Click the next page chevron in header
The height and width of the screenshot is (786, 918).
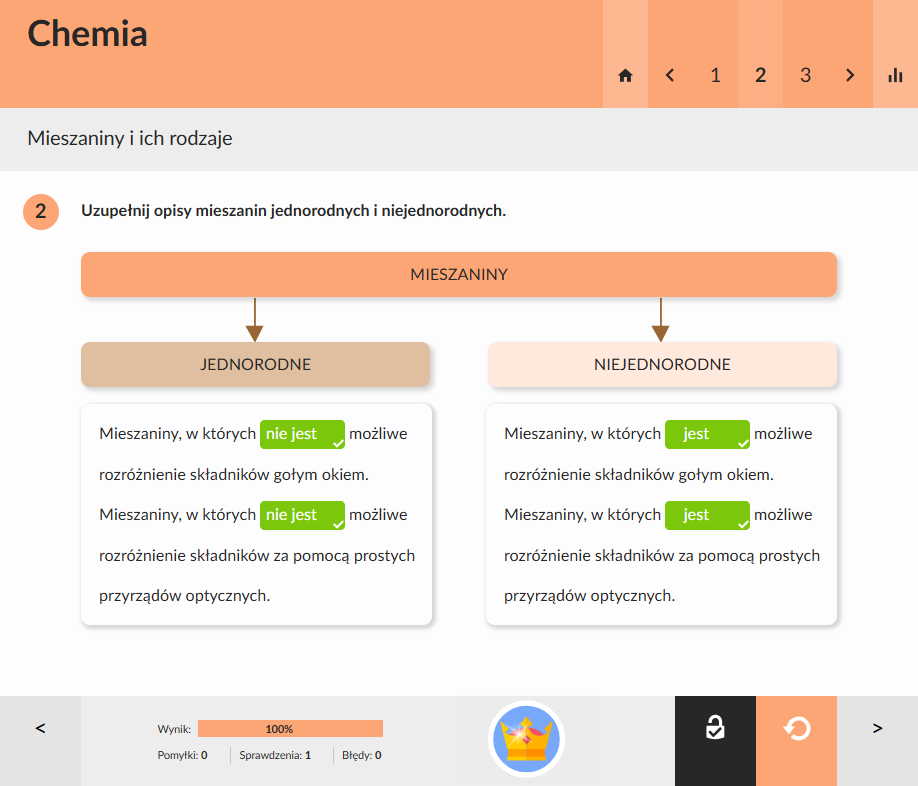pyautogui.click(x=850, y=75)
